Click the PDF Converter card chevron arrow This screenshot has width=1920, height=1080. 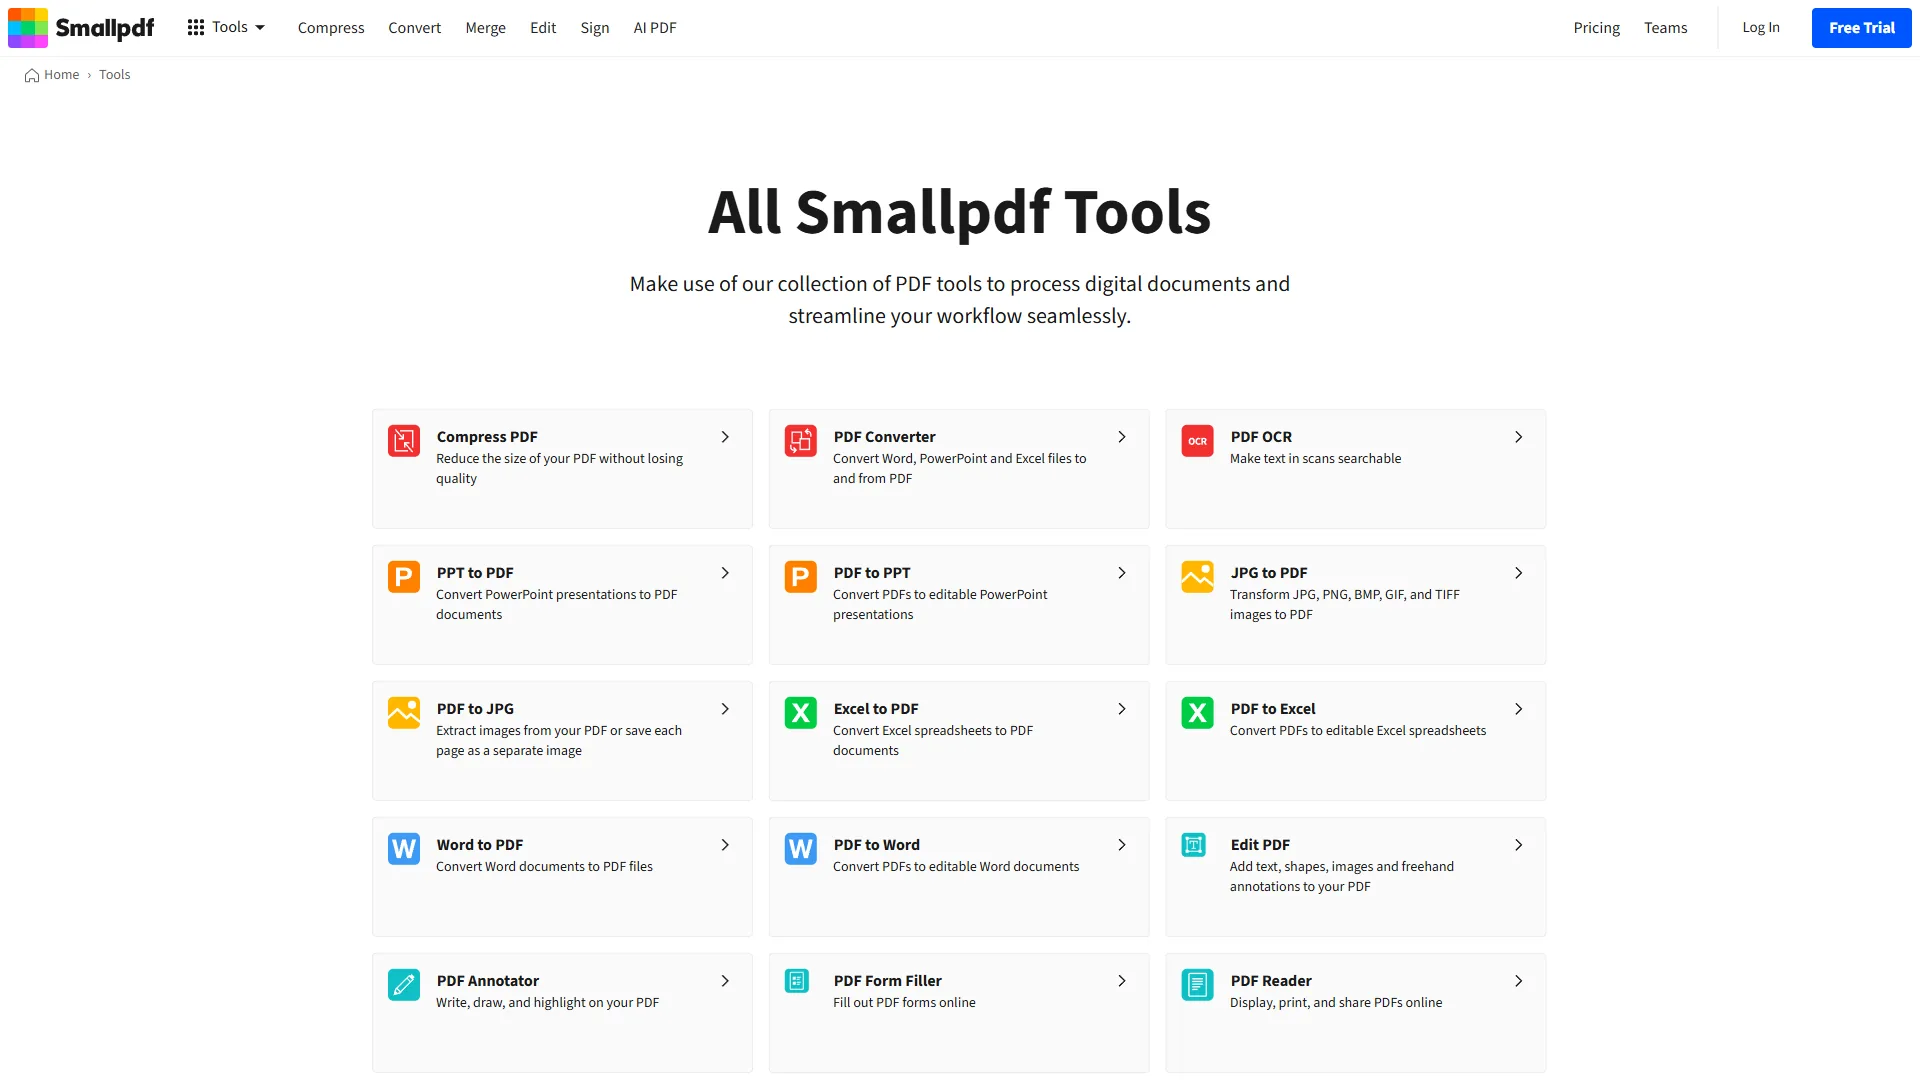1122,437
